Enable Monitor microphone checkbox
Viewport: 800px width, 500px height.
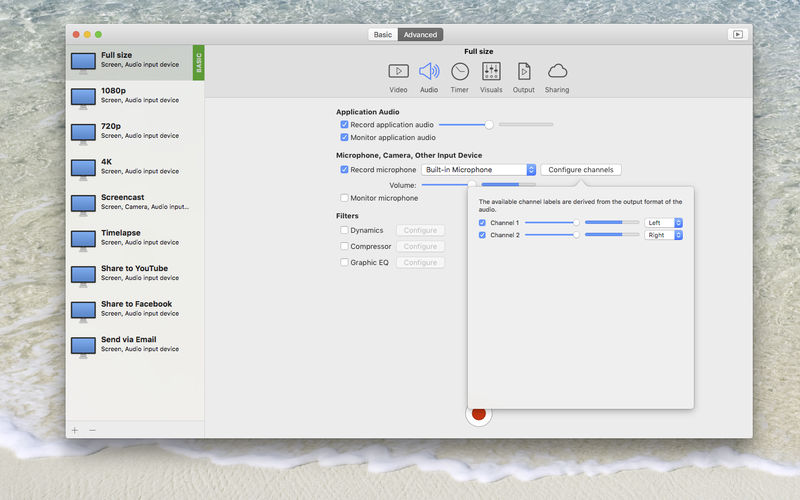click(x=344, y=197)
